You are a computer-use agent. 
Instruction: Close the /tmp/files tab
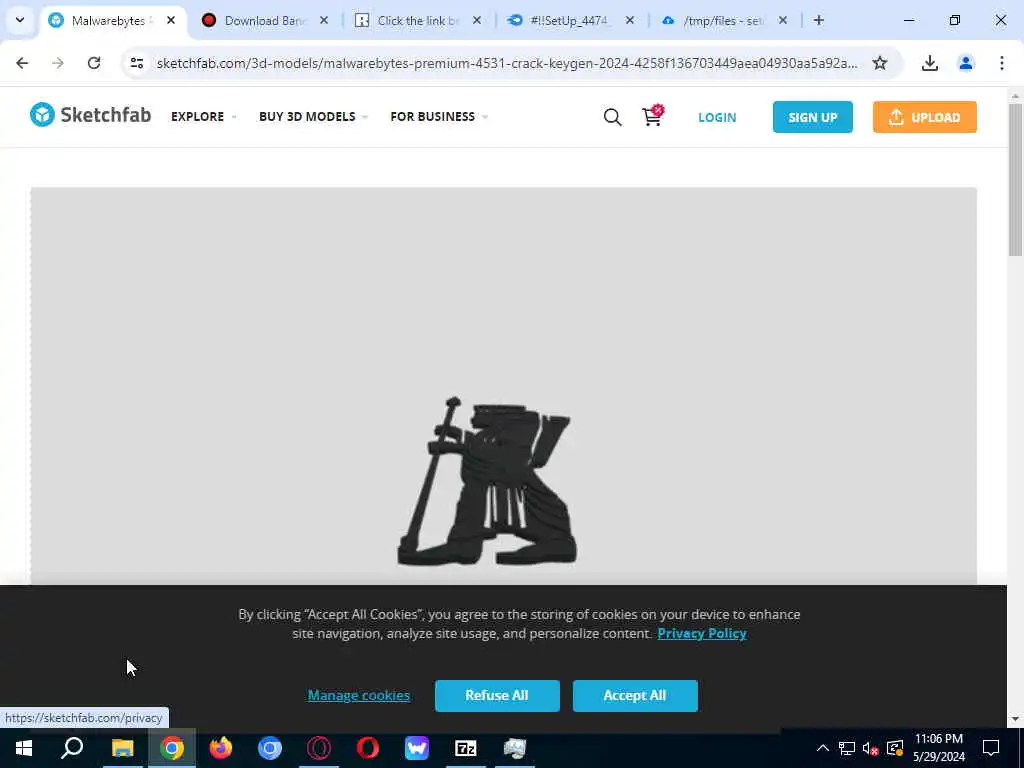782,20
